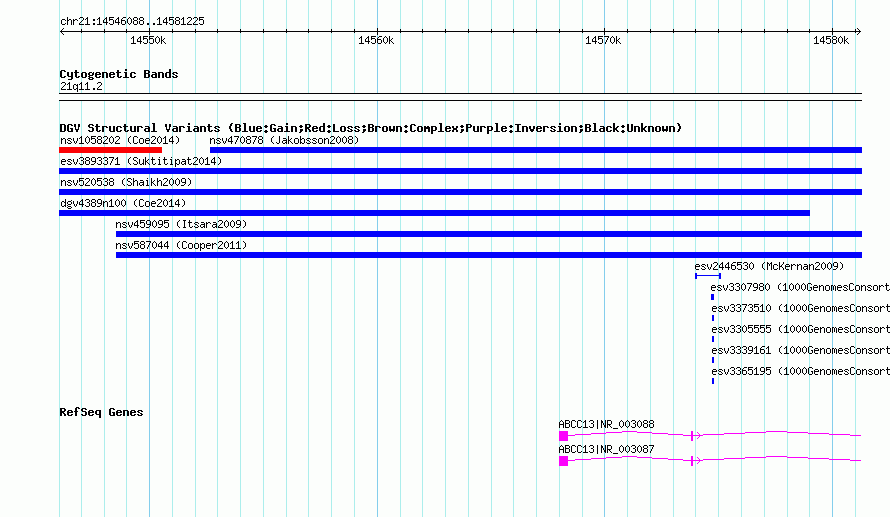Click the nsv459095 blue gain bar
Screen dimensions: 890x517
click(489, 234)
